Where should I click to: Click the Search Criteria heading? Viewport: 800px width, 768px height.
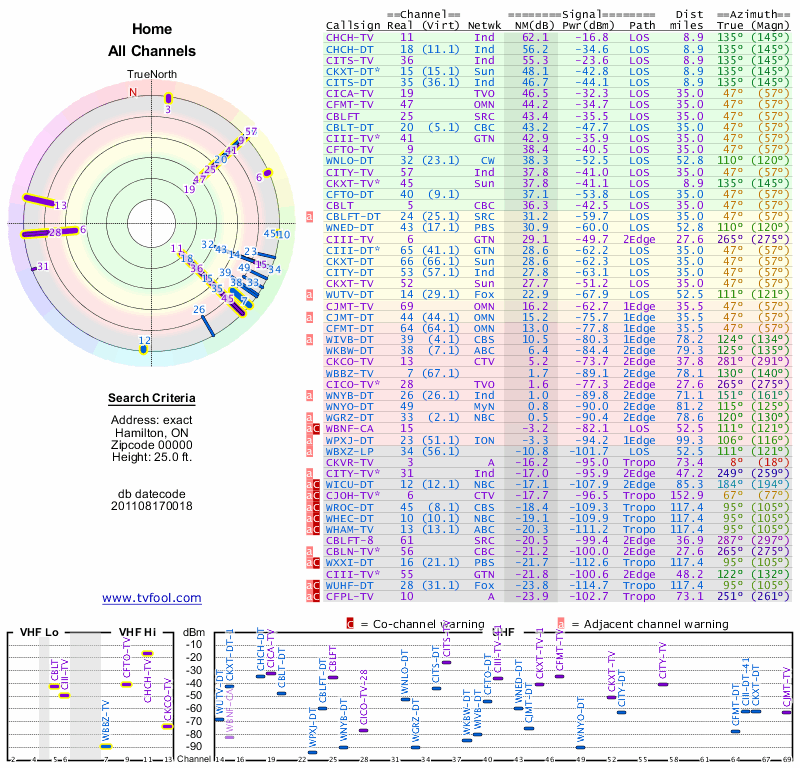(152, 398)
